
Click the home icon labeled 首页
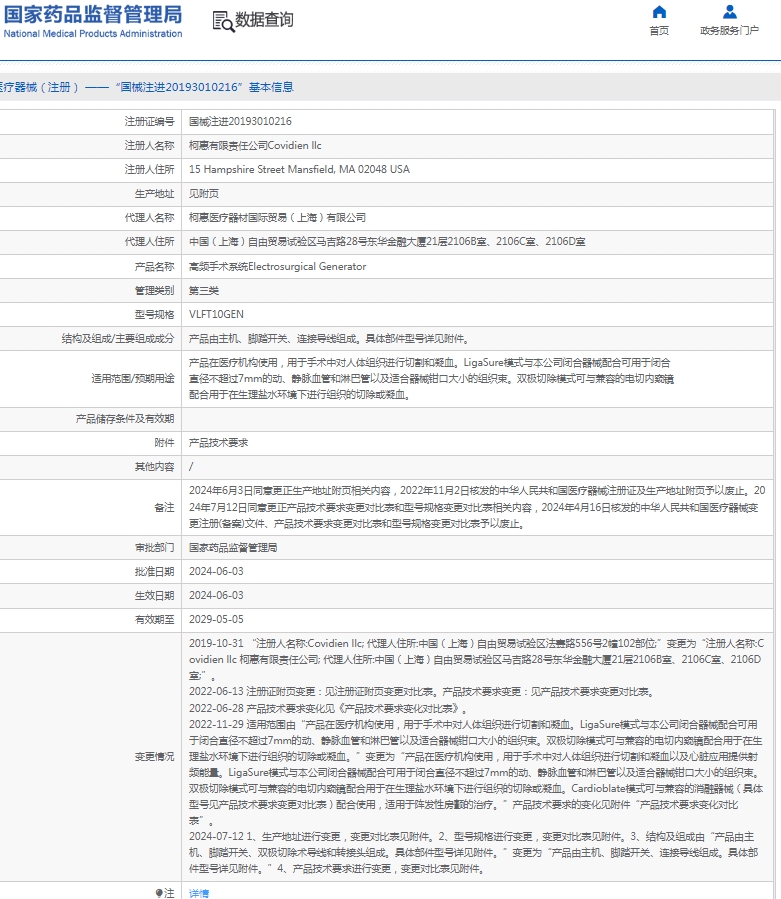click(x=659, y=11)
